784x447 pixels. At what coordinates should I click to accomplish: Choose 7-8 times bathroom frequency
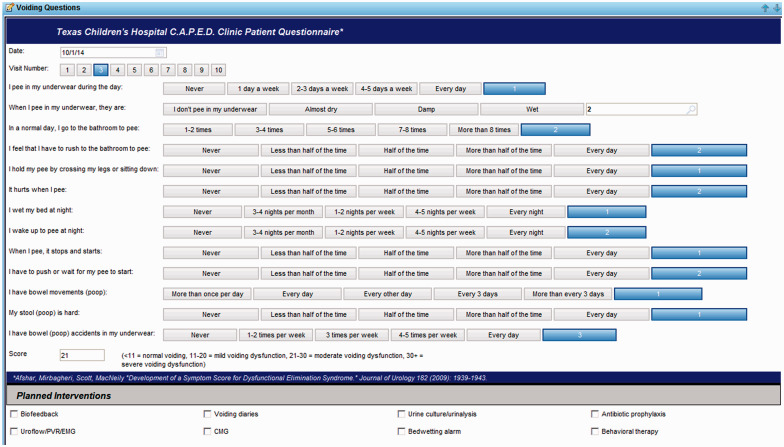[412, 130]
